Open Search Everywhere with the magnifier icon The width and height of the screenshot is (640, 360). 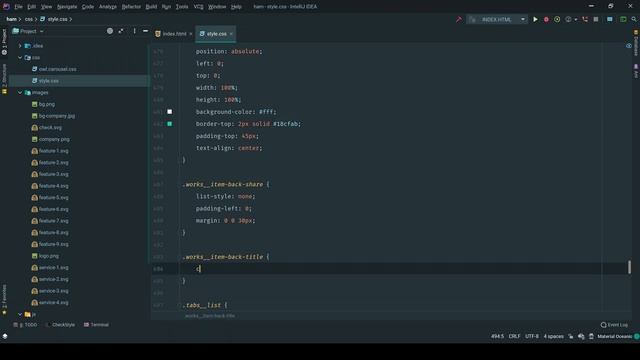(x=634, y=19)
